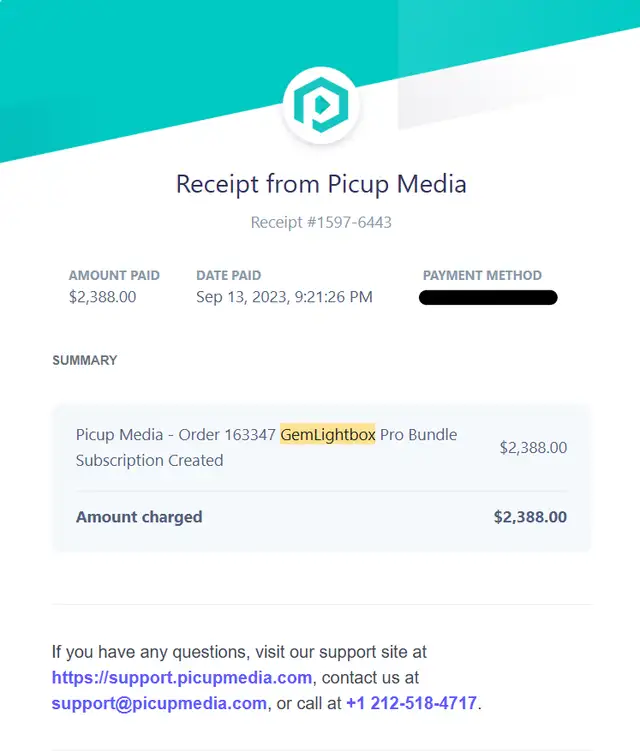Click the 'If you have any questions' text

(150, 652)
